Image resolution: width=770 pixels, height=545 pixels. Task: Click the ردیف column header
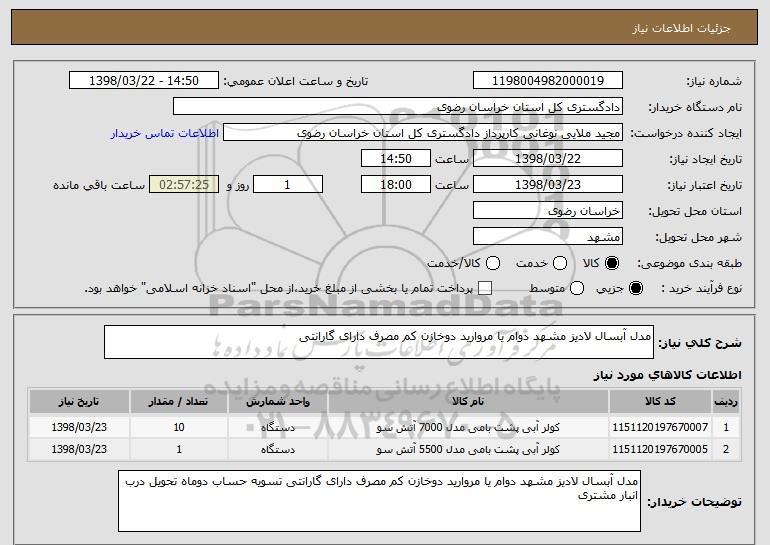(x=726, y=402)
